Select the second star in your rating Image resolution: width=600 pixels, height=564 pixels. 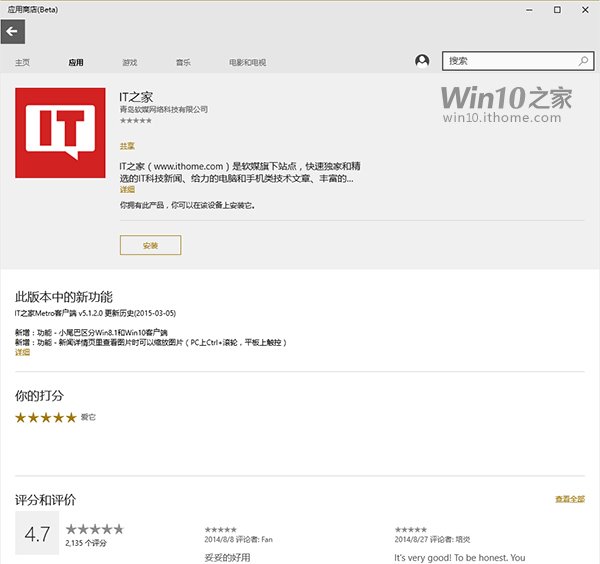click(x=33, y=417)
